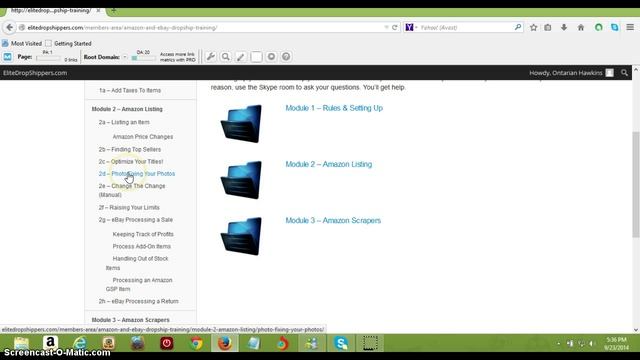Screen dimensions: 640x360
Task: Click EliteDropShippers.com in the black admin bar
Action: click(35, 73)
